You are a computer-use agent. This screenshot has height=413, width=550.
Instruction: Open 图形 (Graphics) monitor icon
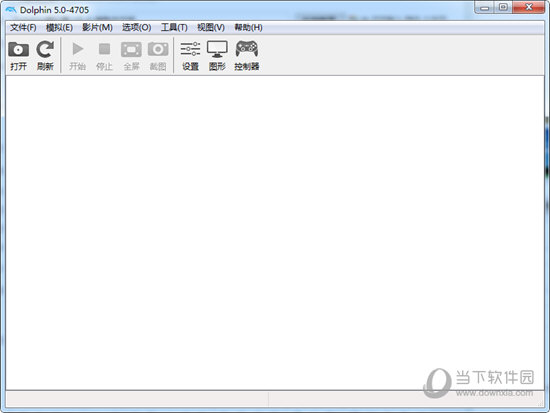point(217,49)
